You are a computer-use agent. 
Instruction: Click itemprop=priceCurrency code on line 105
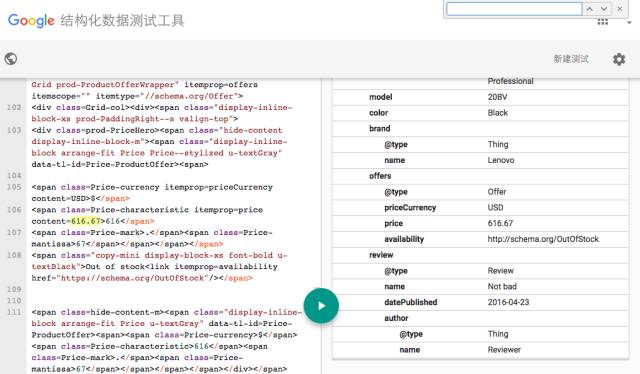(x=218, y=187)
